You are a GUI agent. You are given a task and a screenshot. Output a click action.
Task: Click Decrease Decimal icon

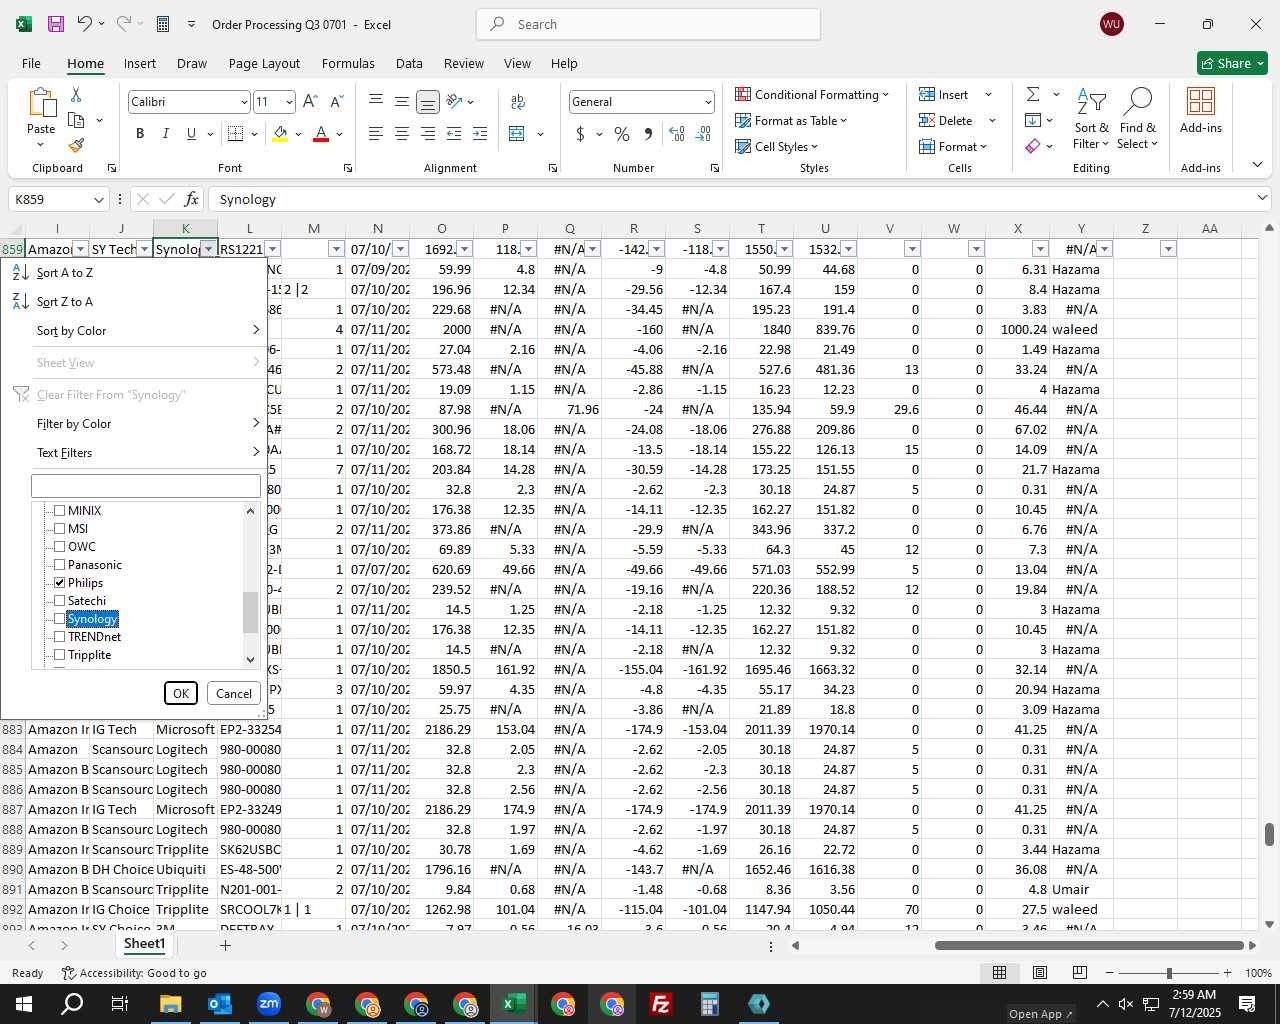point(703,134)
